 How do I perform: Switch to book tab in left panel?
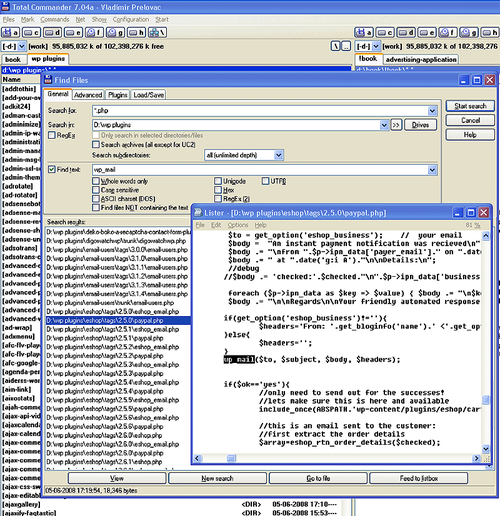tap(13, 60)
